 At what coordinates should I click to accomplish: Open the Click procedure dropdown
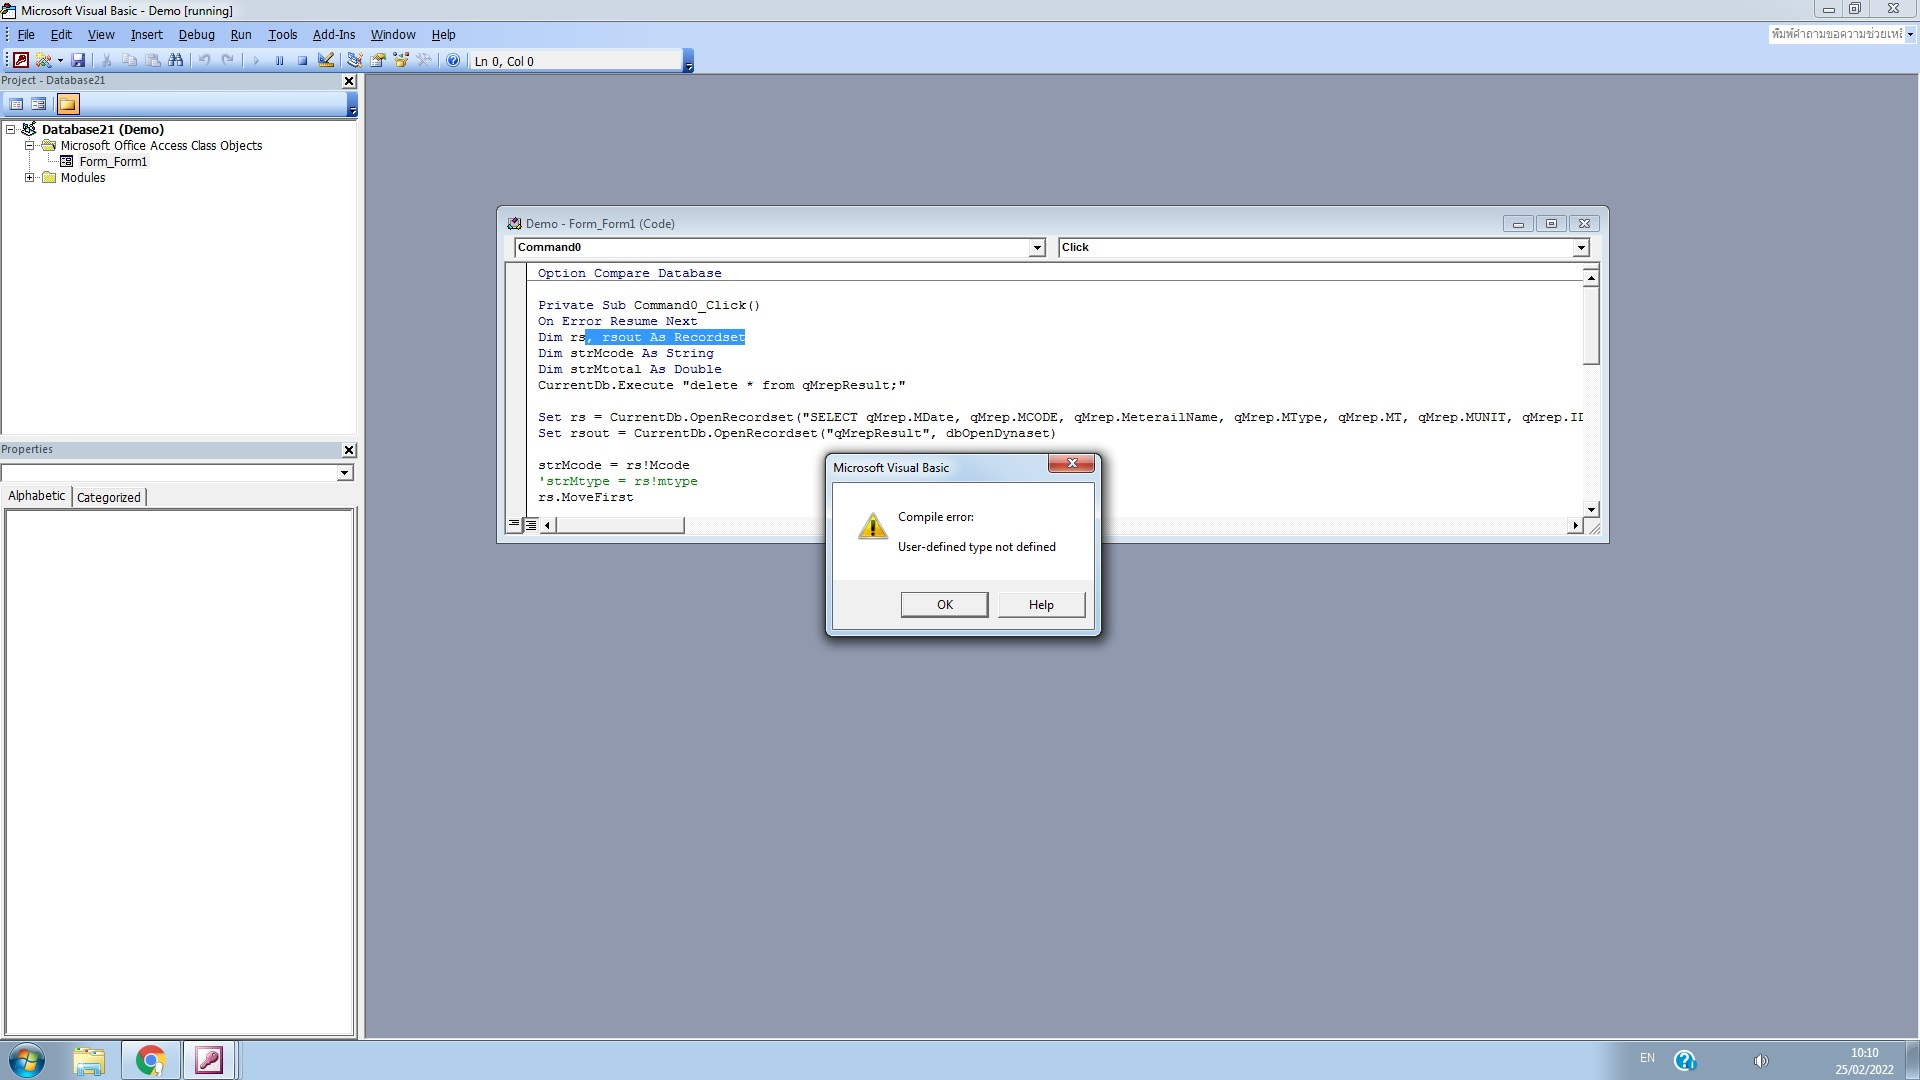pyautogui.click(x=1581, y=248)
